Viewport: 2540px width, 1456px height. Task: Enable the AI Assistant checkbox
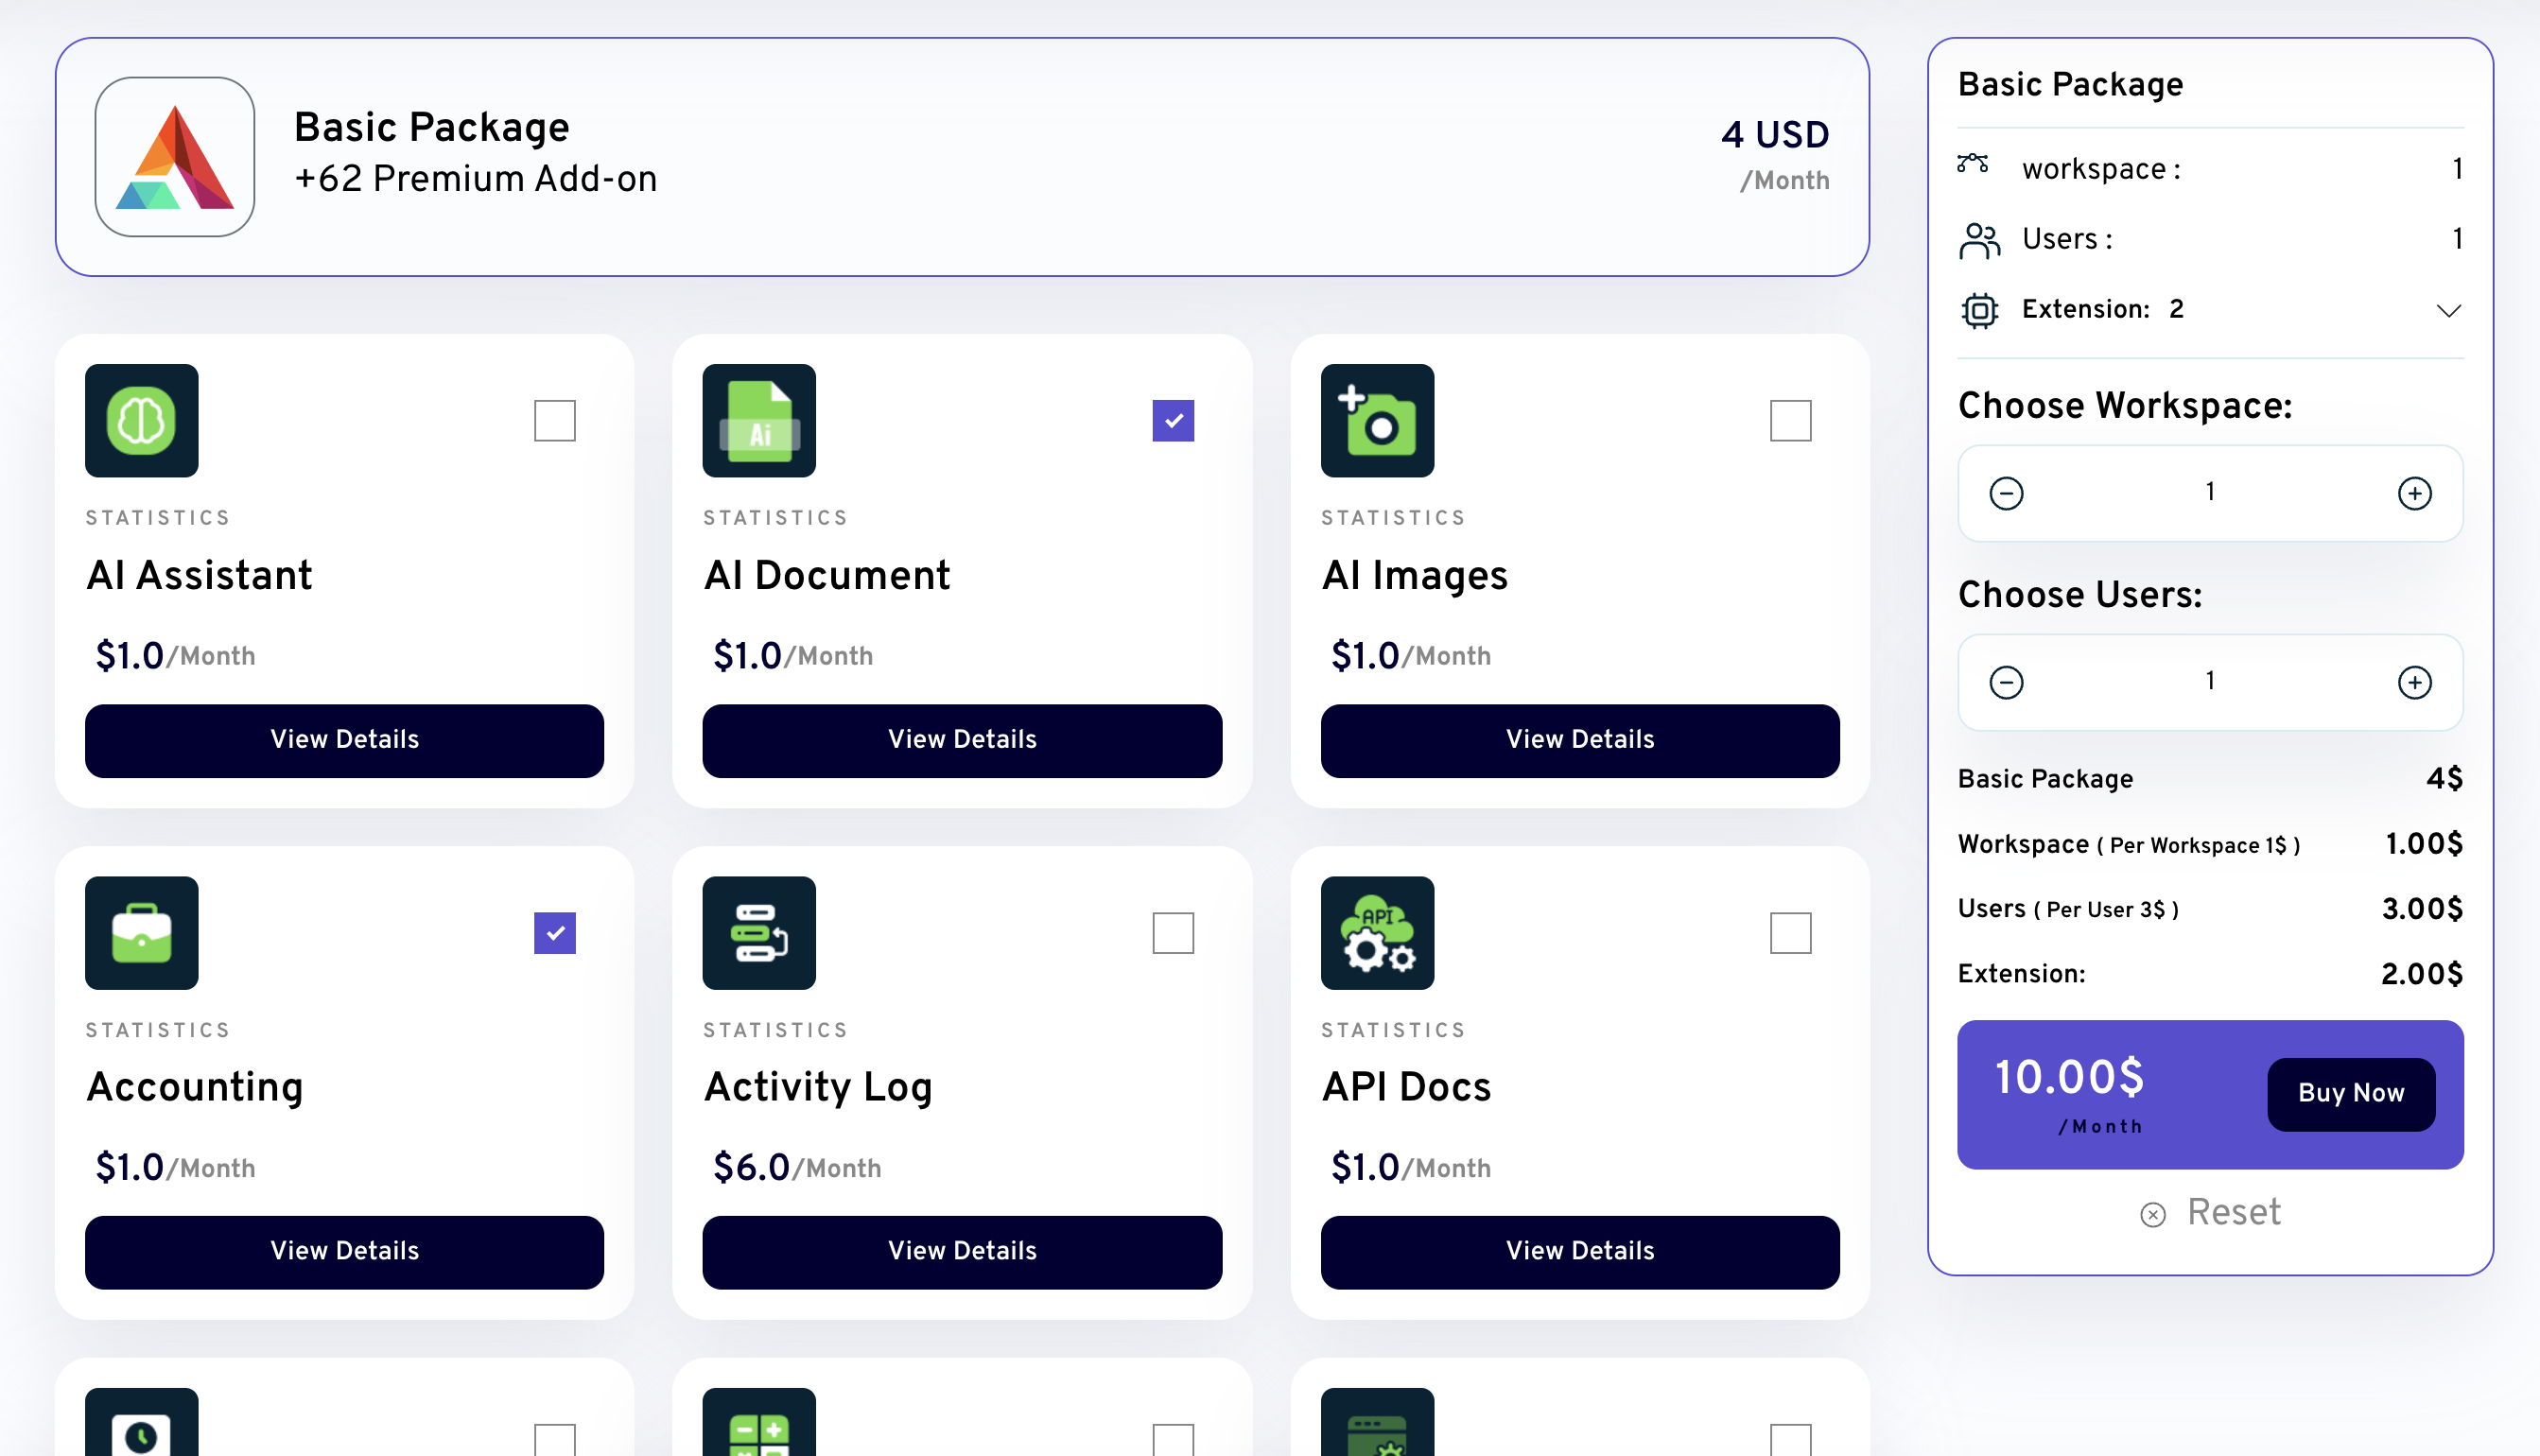(x=554, y=420)
